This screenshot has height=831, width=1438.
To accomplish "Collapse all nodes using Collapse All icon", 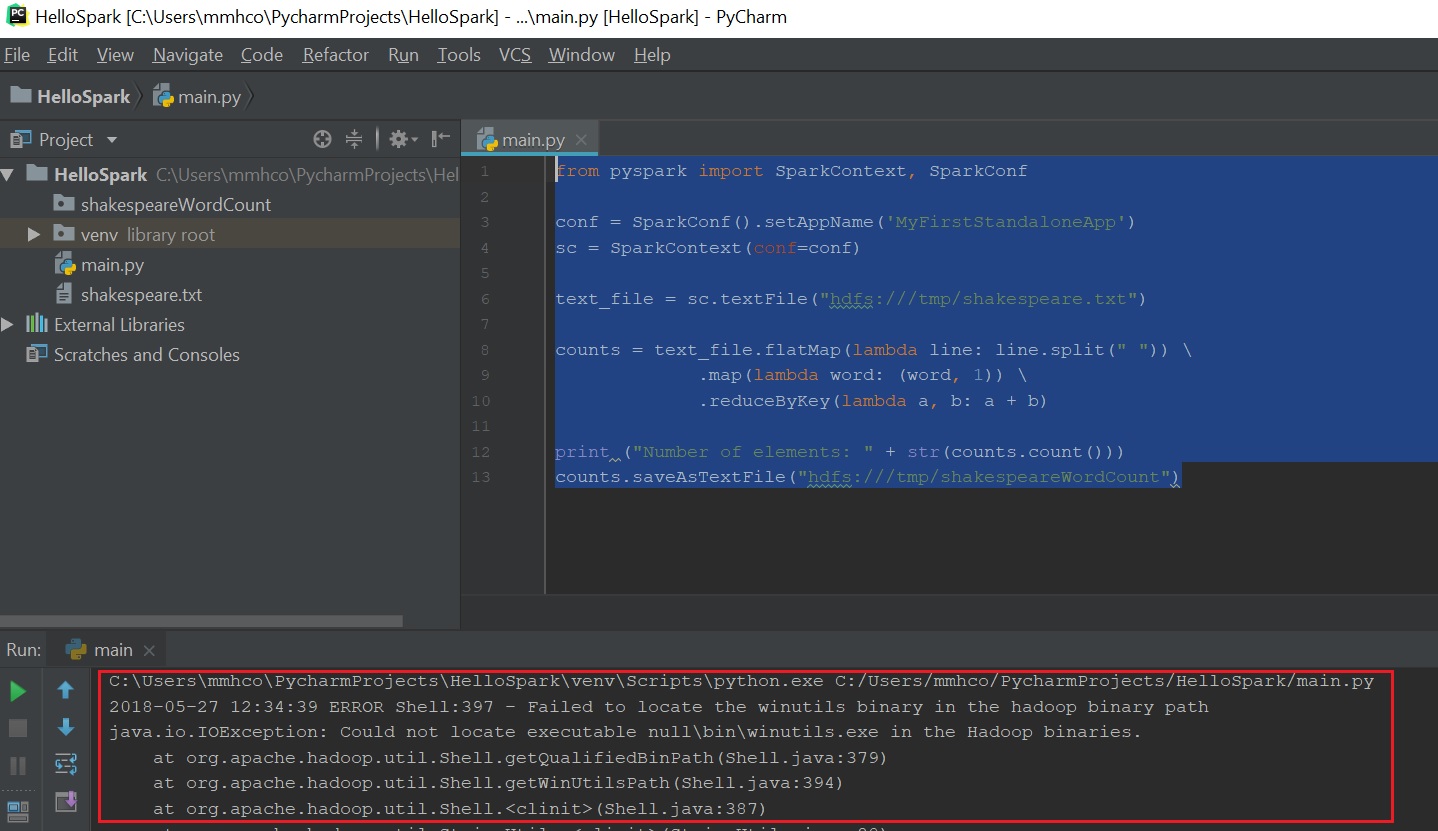I will [x=354, y=138].
